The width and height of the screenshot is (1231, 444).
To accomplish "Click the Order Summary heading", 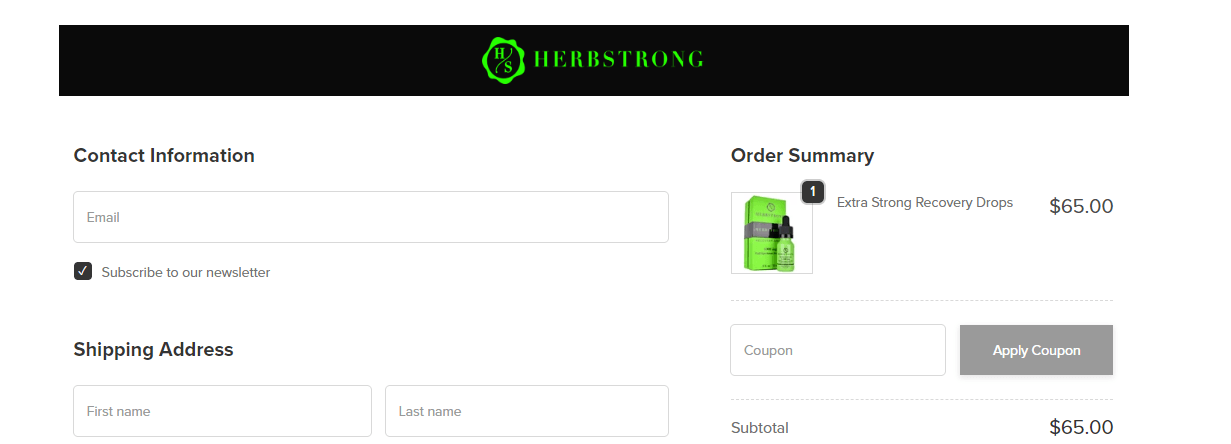I will click(x=802, y=155).
